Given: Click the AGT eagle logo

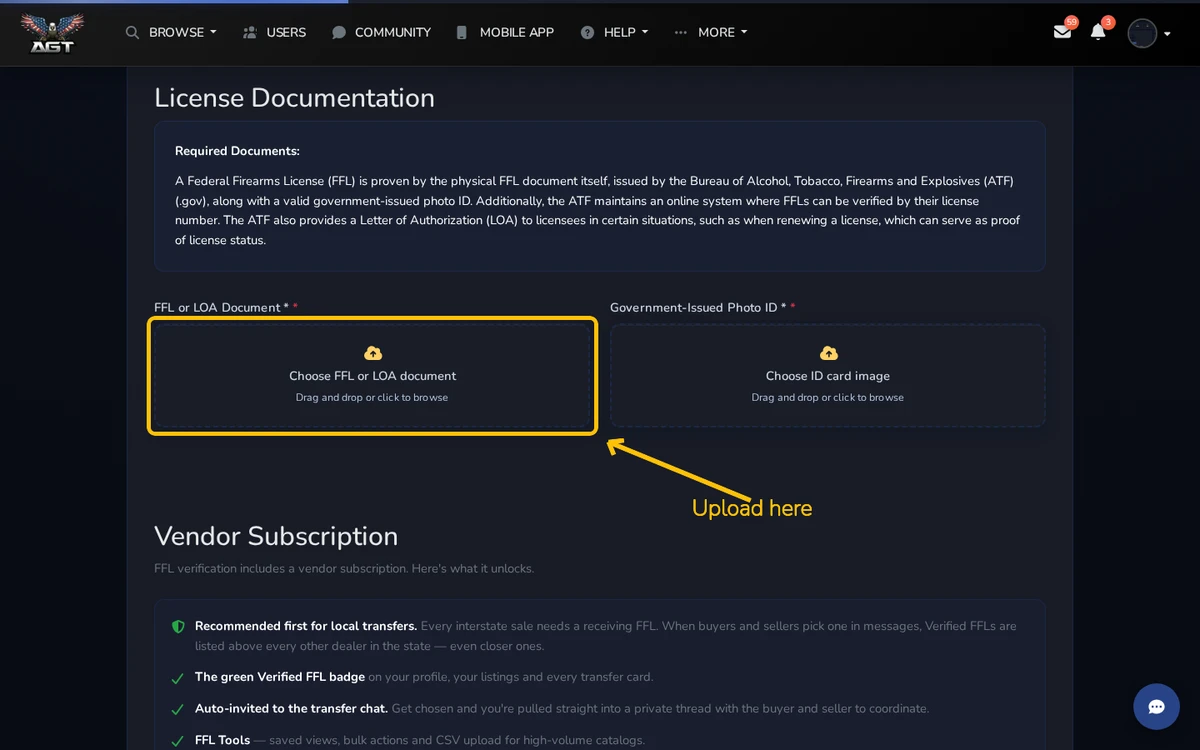Looking at the screenshot, I should (x=52, y=33).
